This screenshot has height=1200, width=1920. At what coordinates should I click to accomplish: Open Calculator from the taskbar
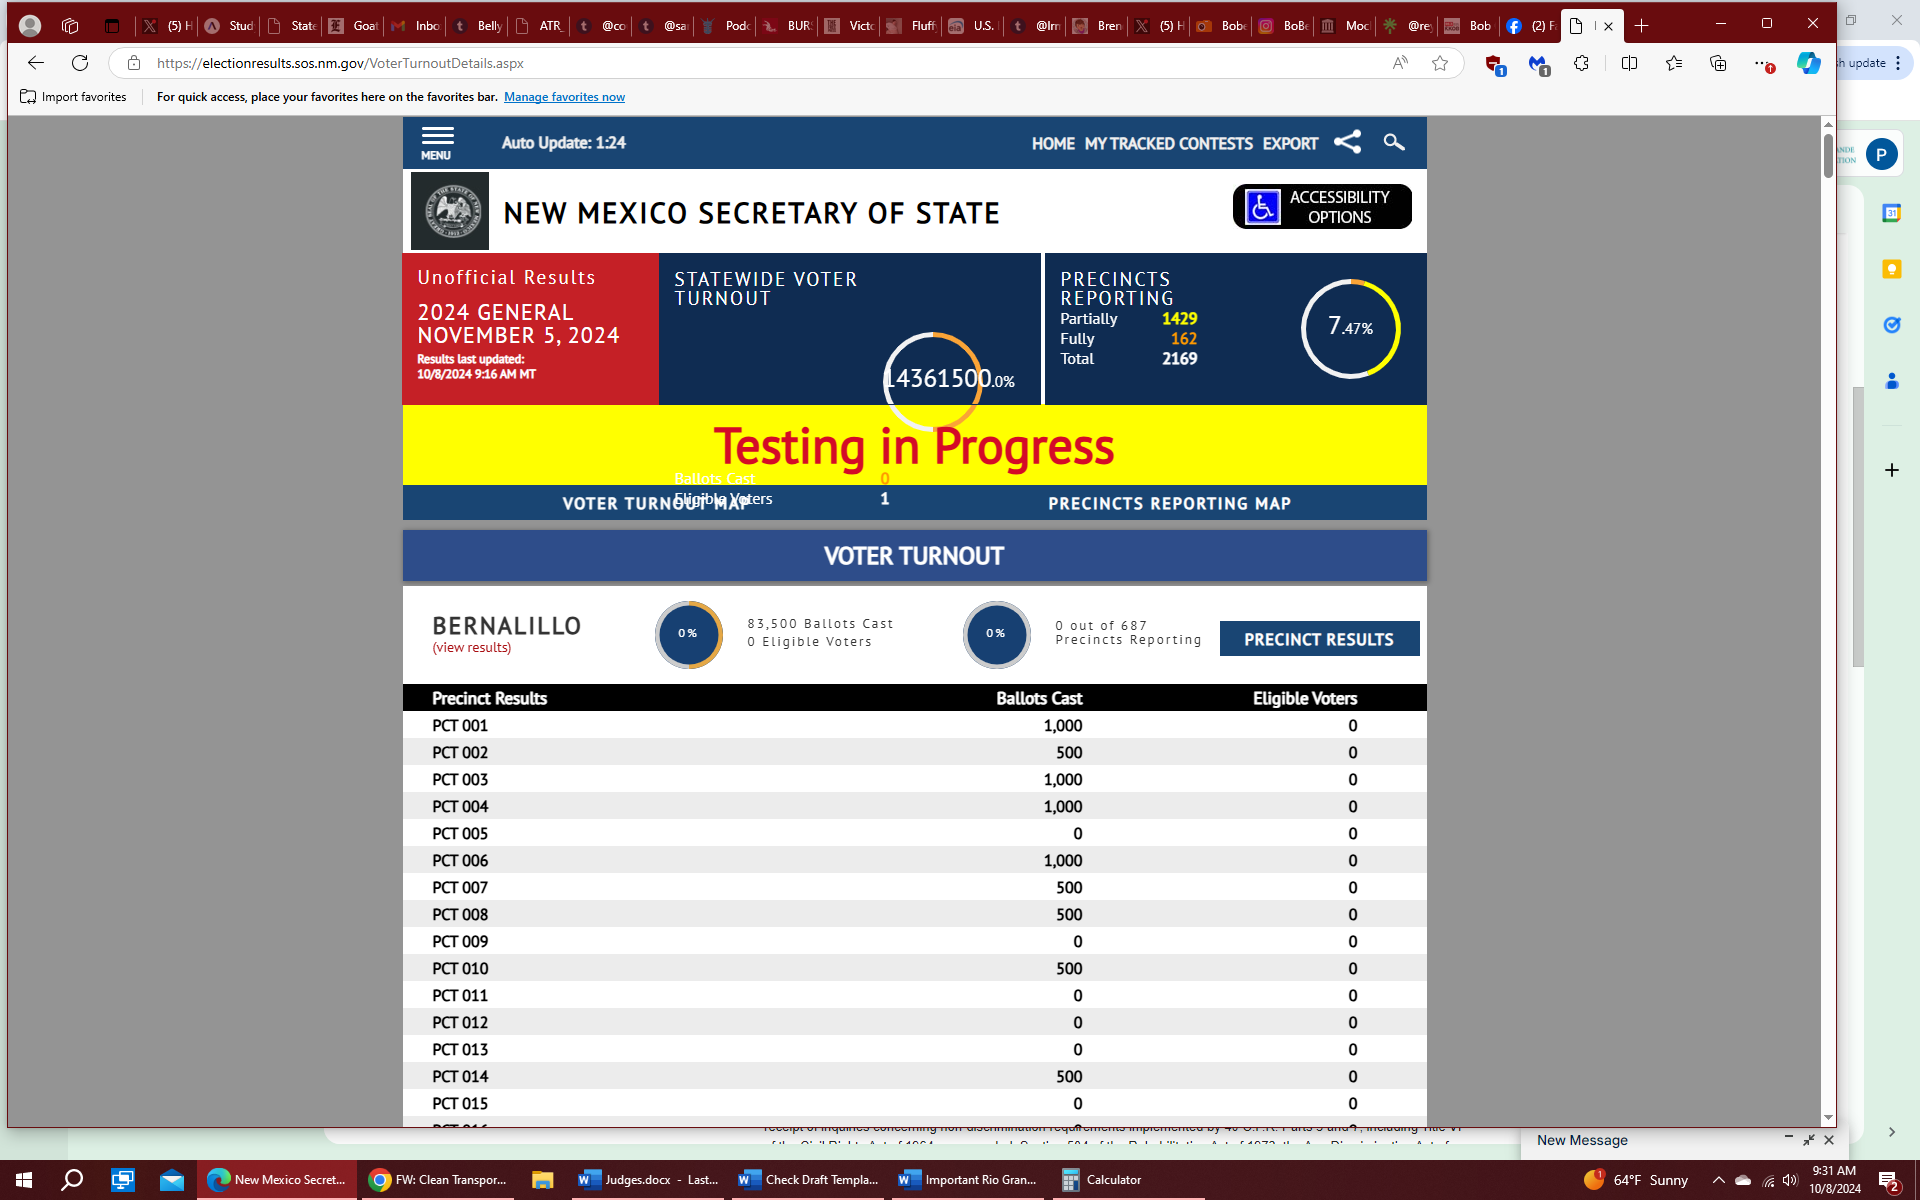1101,1180
